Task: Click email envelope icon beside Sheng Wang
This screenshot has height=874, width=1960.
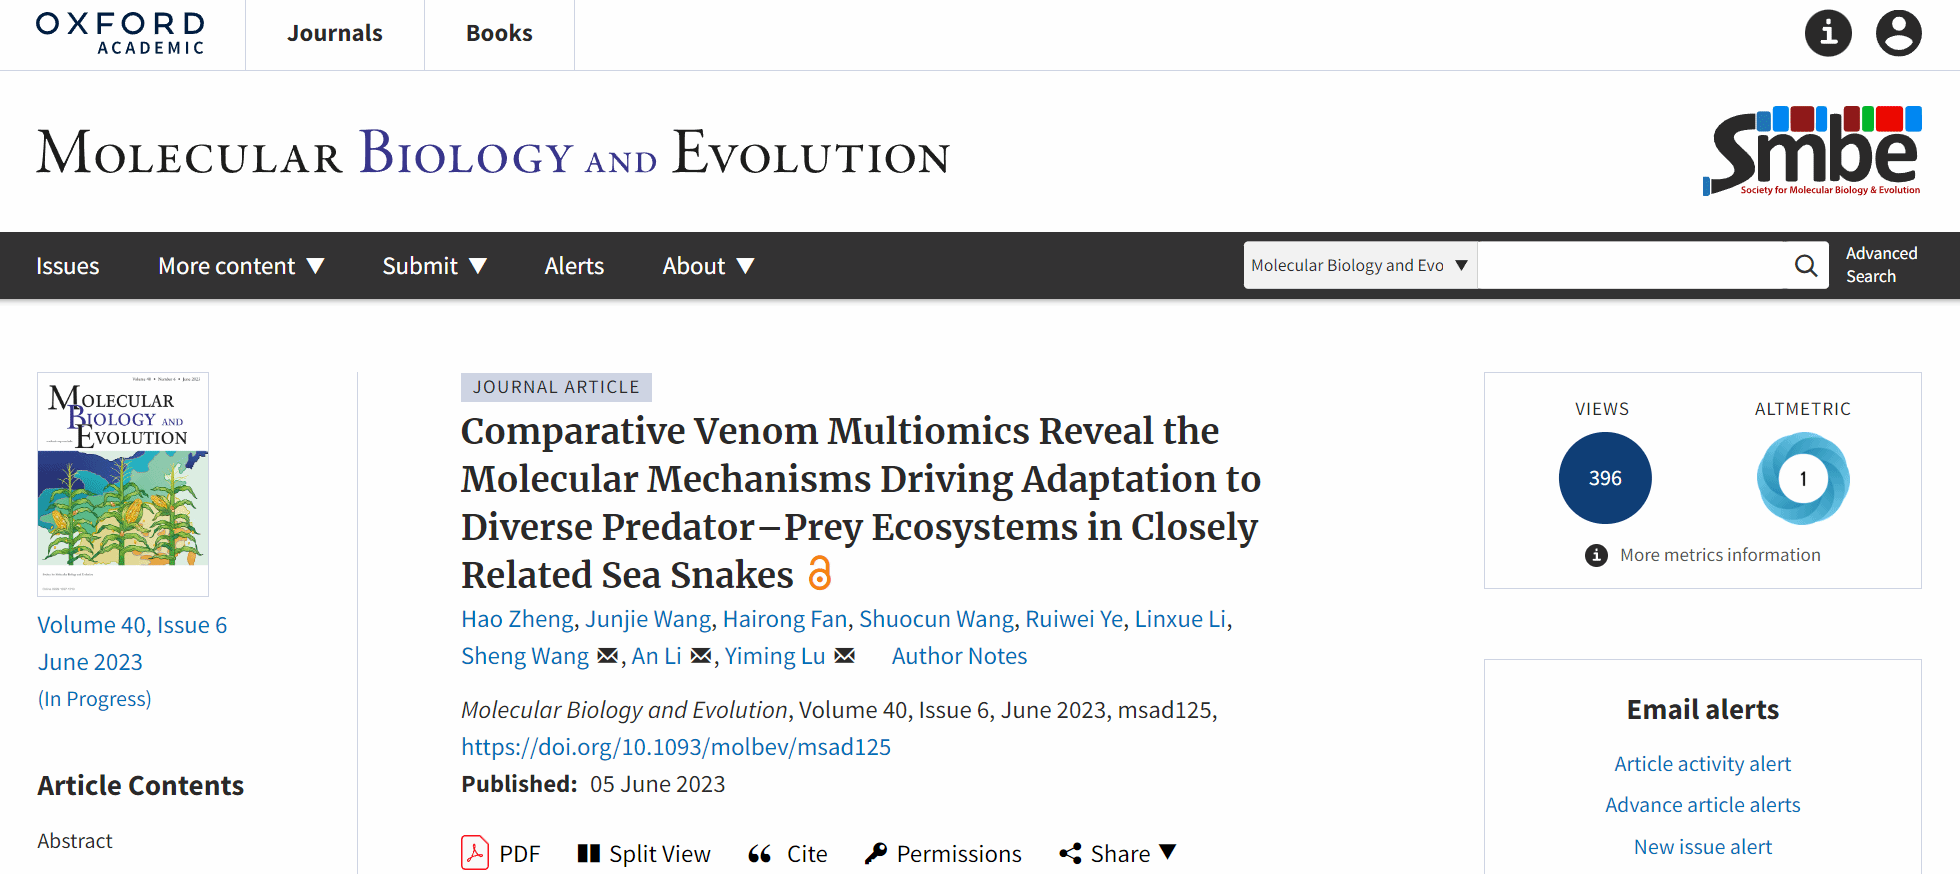Action: (x=607, y=656)
